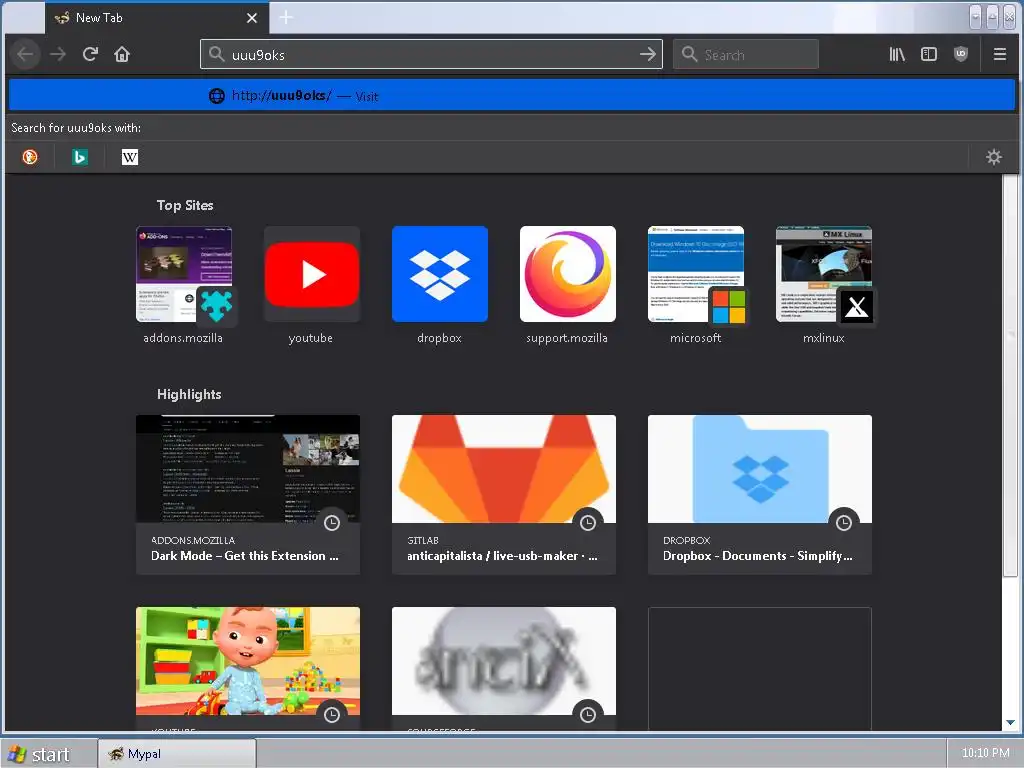The image size is (1024, 768).
Task: Open a new tab with plus button
Action: pyautogui.click(x=286, y=18)
